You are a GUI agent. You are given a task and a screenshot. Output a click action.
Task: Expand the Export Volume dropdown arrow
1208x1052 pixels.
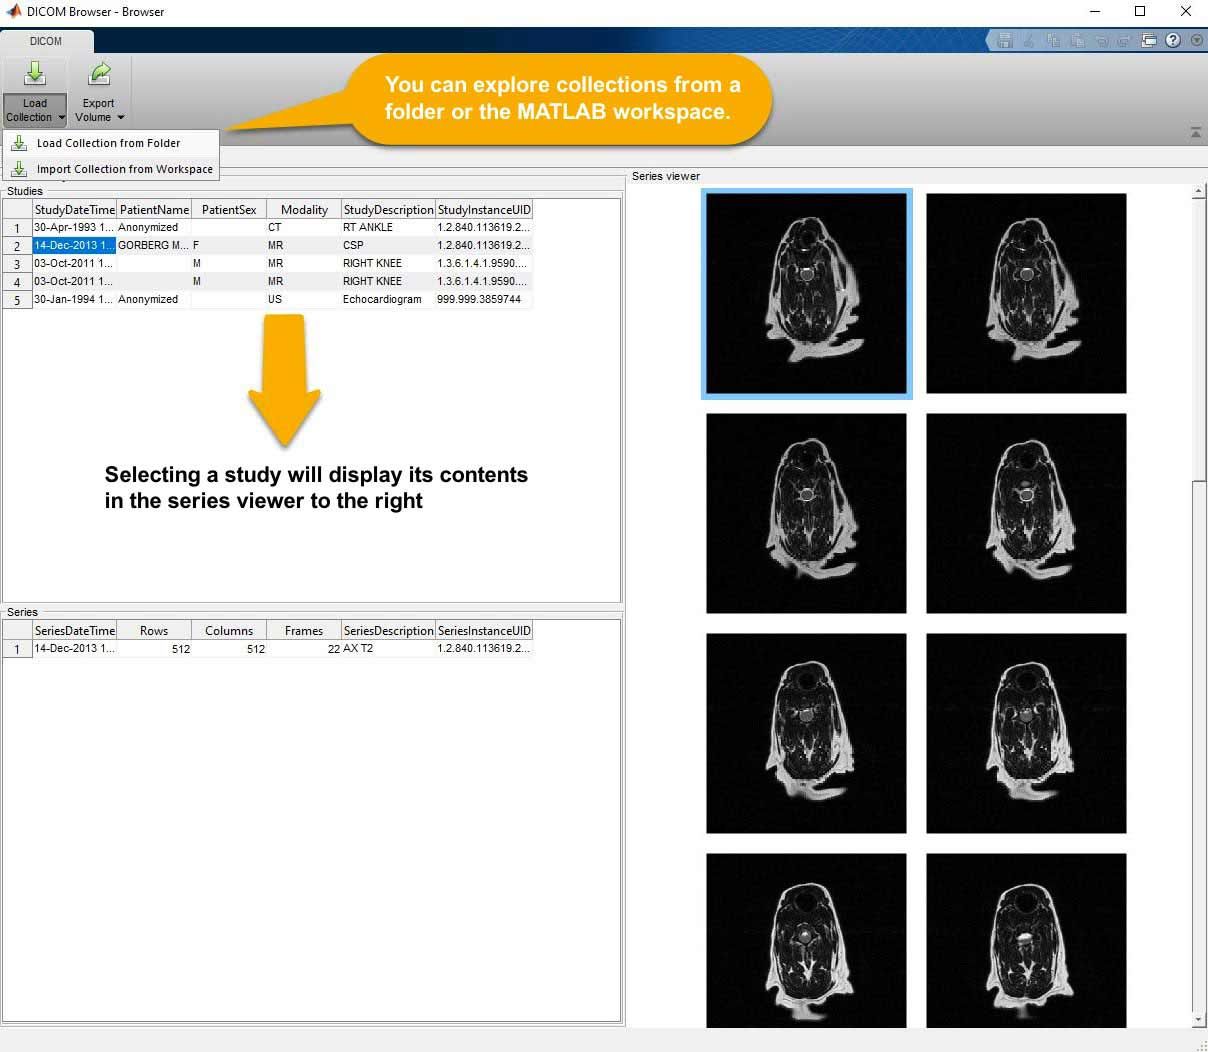click(121, 118)
